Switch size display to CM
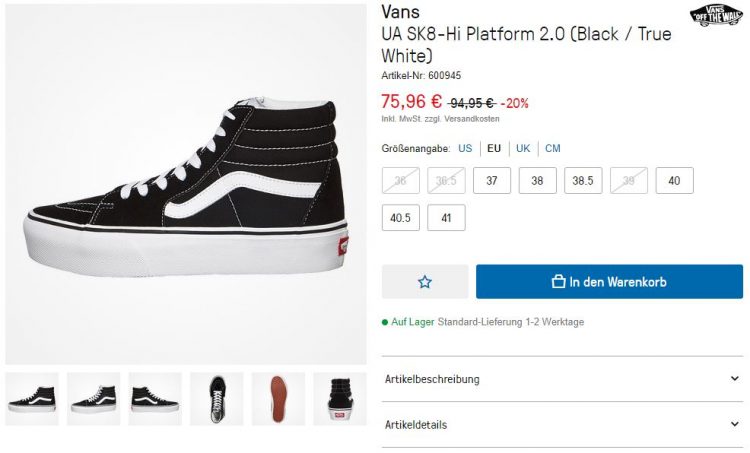This screenshot has width=750, height=453. (x=552, y=148)
